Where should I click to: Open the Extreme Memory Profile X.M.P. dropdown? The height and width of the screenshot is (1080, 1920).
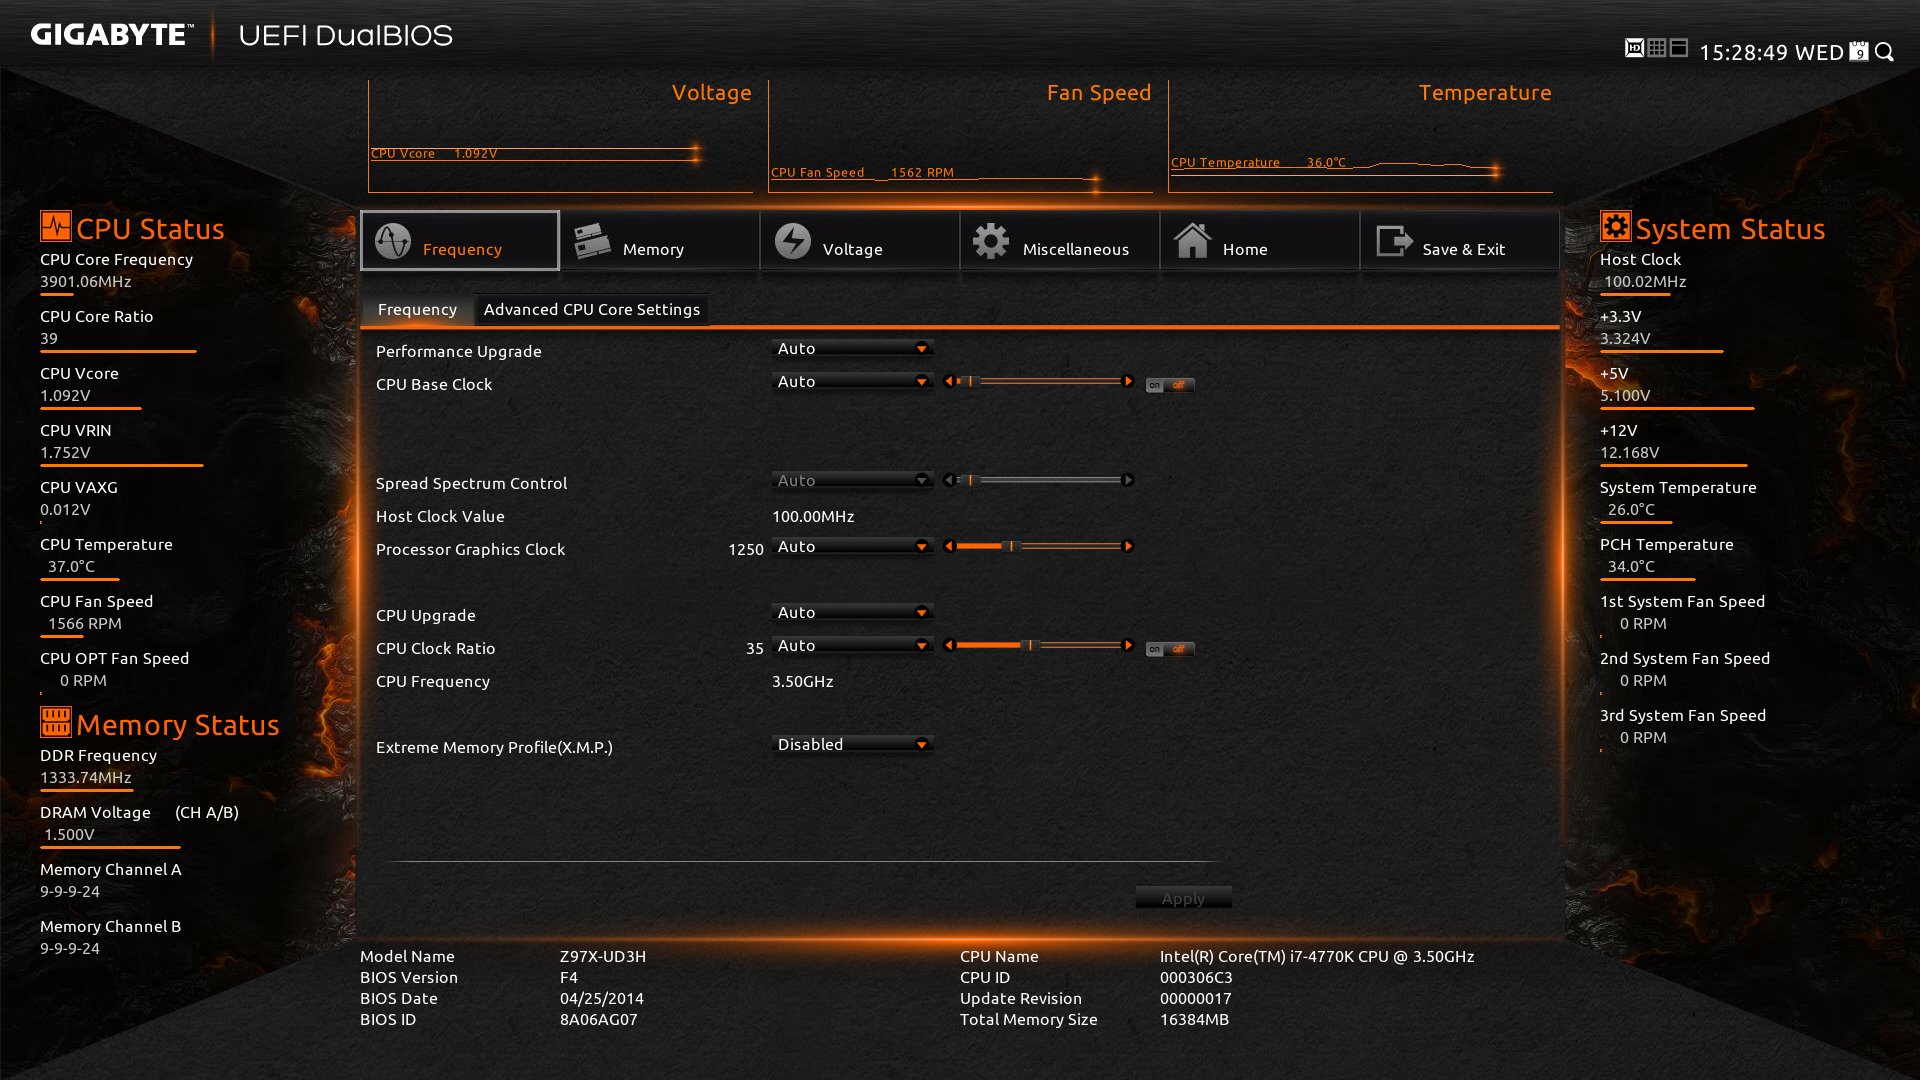(853, 744)
